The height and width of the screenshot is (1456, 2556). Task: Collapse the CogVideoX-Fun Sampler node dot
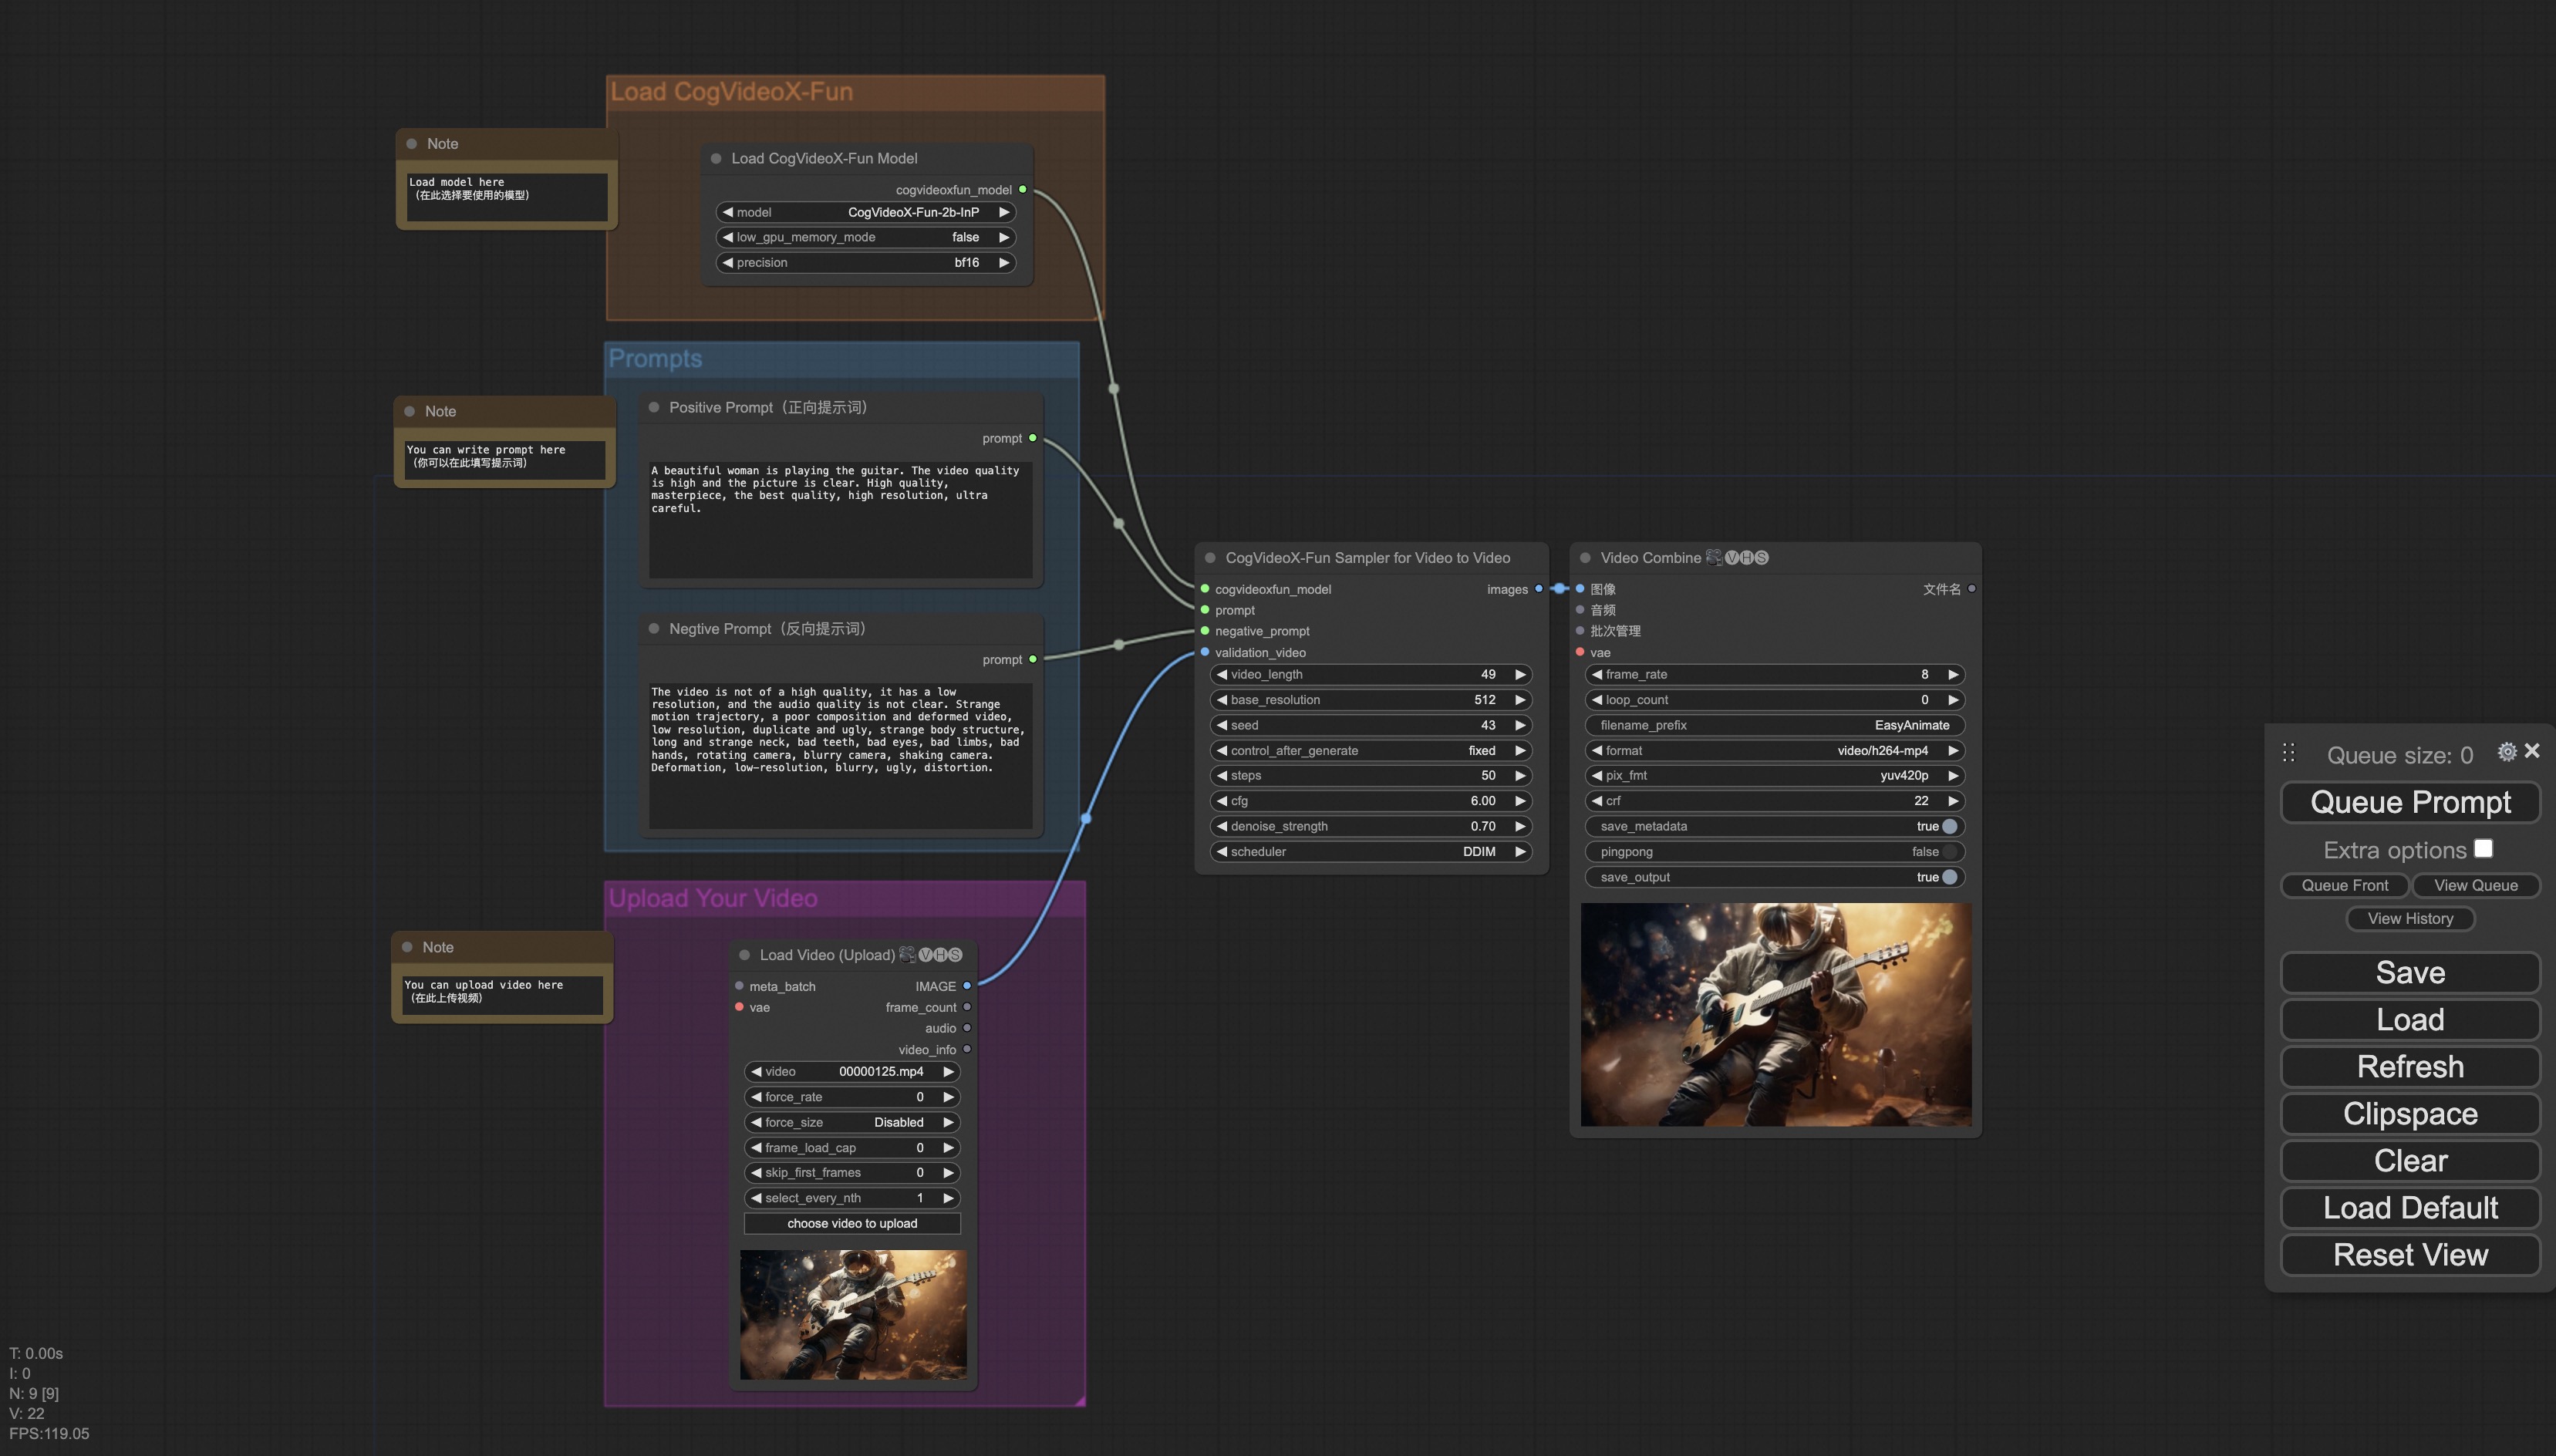pos(1210,558)
